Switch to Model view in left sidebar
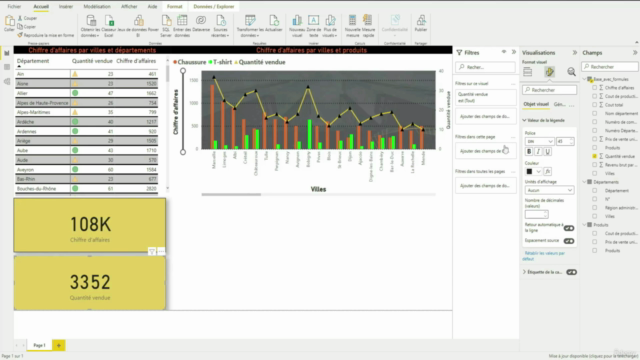The image size is (640, 360). [x=7, y=82]
